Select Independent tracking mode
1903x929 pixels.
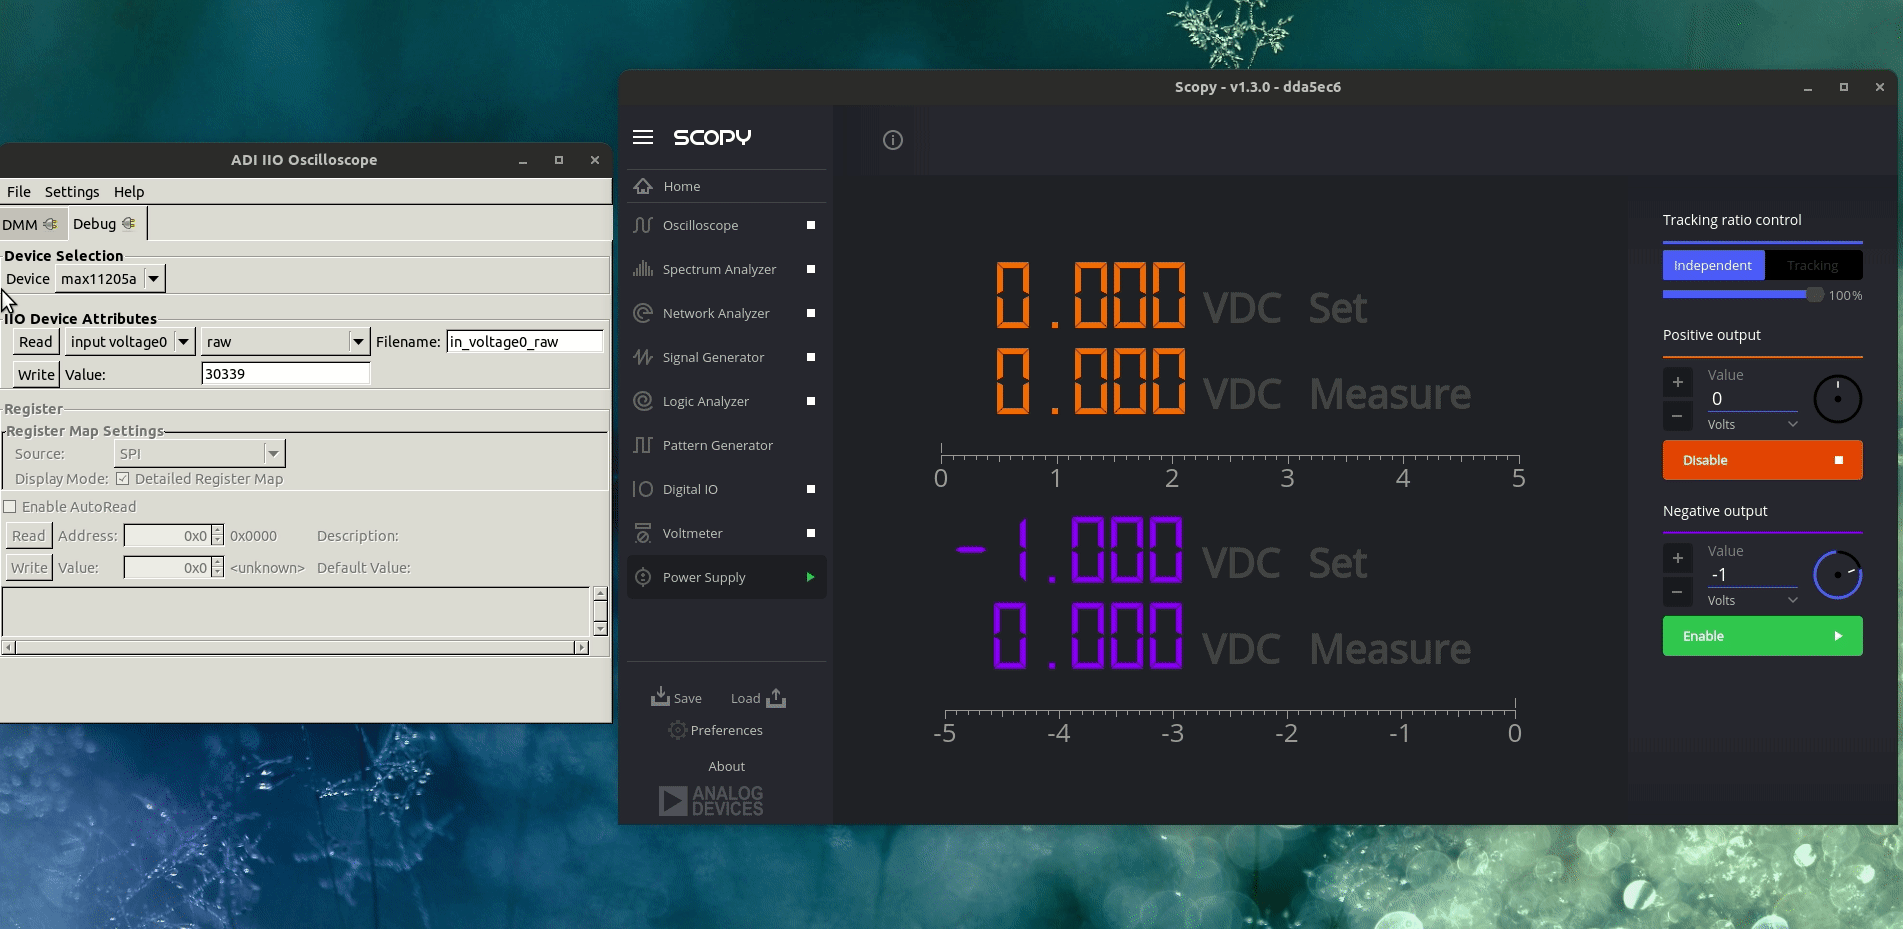pos(1713,265)
